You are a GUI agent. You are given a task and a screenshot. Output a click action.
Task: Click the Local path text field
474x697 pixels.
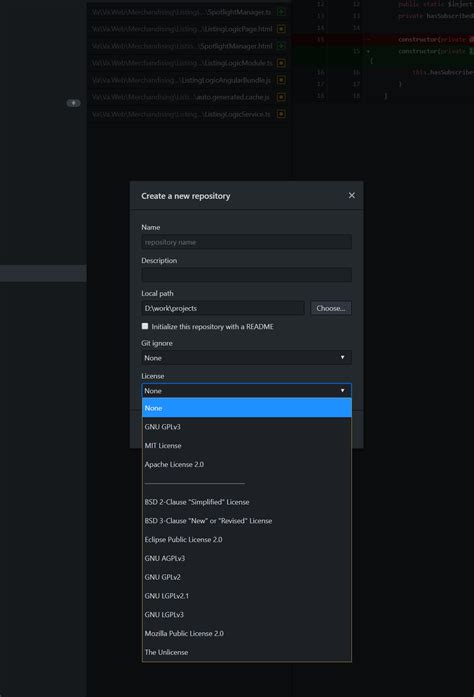click(223, 308)
